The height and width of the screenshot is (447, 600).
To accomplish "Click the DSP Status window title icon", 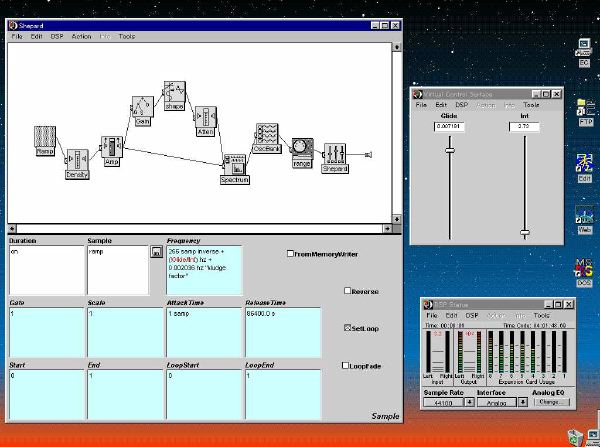I will tap(427, 305).
